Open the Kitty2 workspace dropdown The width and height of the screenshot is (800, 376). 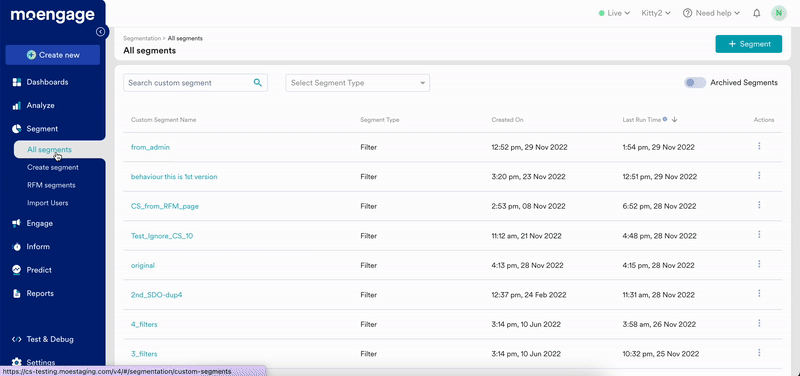[x=656, y=13]
